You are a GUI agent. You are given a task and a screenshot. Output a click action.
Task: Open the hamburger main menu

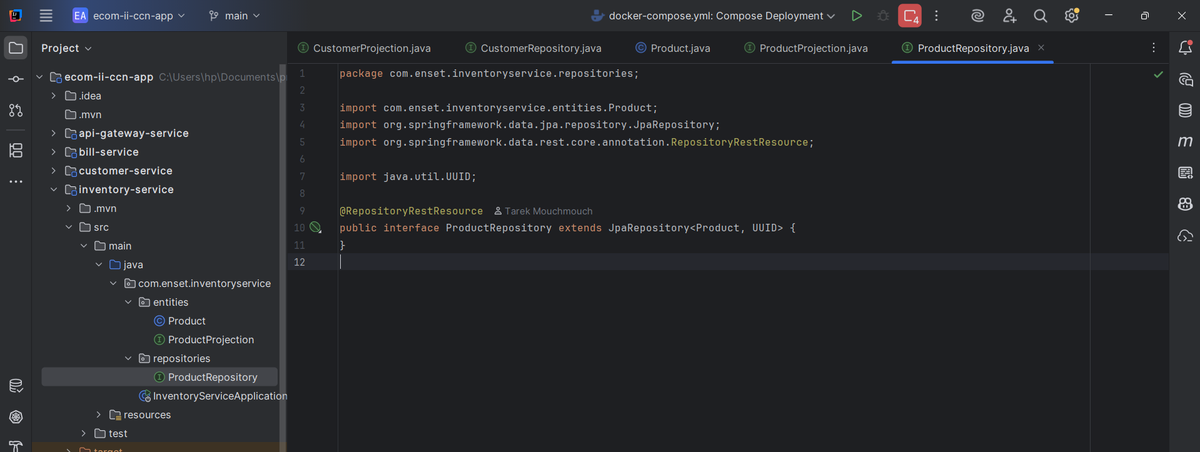tap(46, 16)
